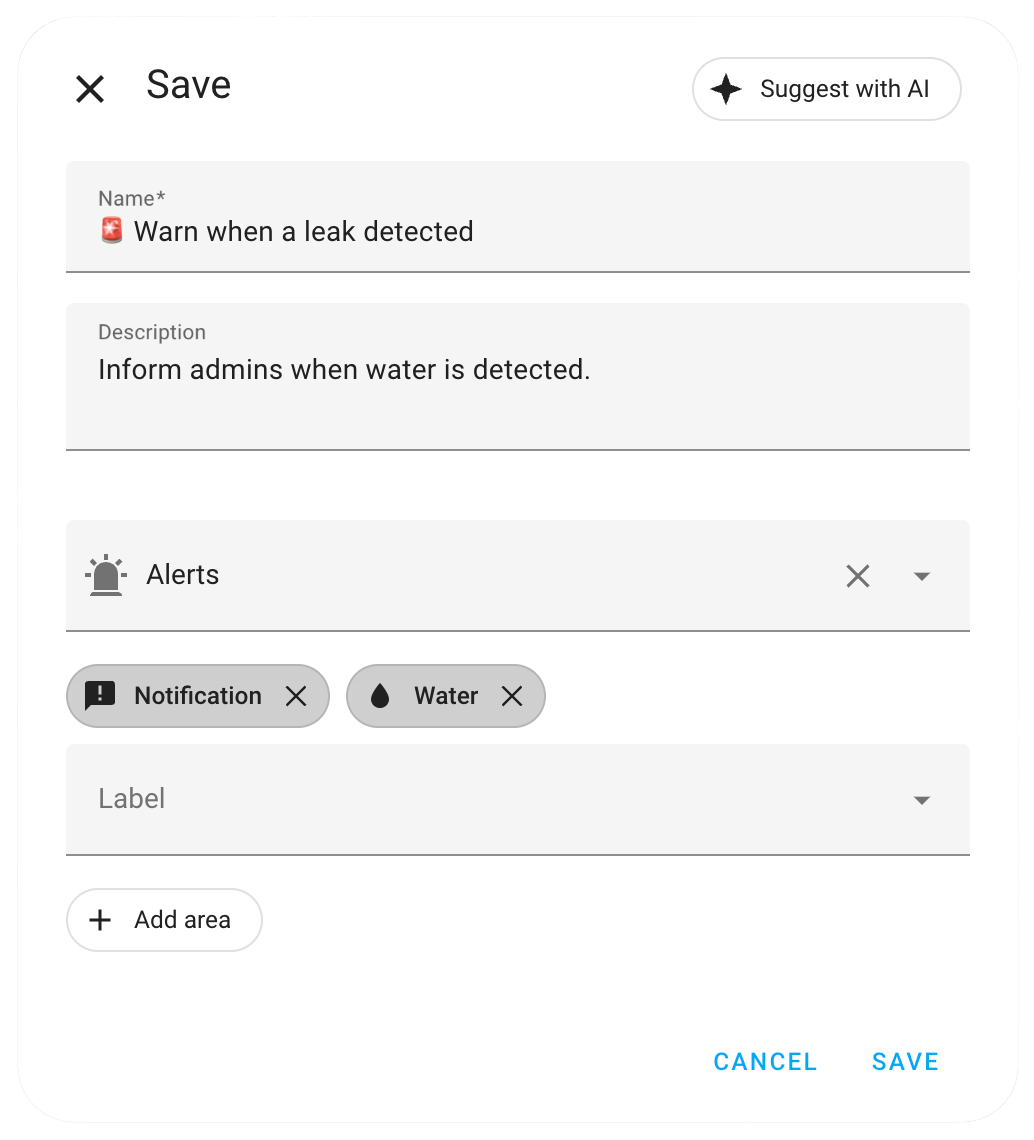
Task: Click the X icon to clear the Alerts selection
Action: tap(857, 576)
